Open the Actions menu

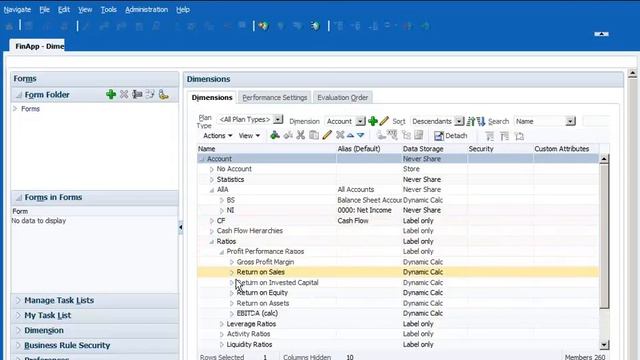click(x=218, y=136)
